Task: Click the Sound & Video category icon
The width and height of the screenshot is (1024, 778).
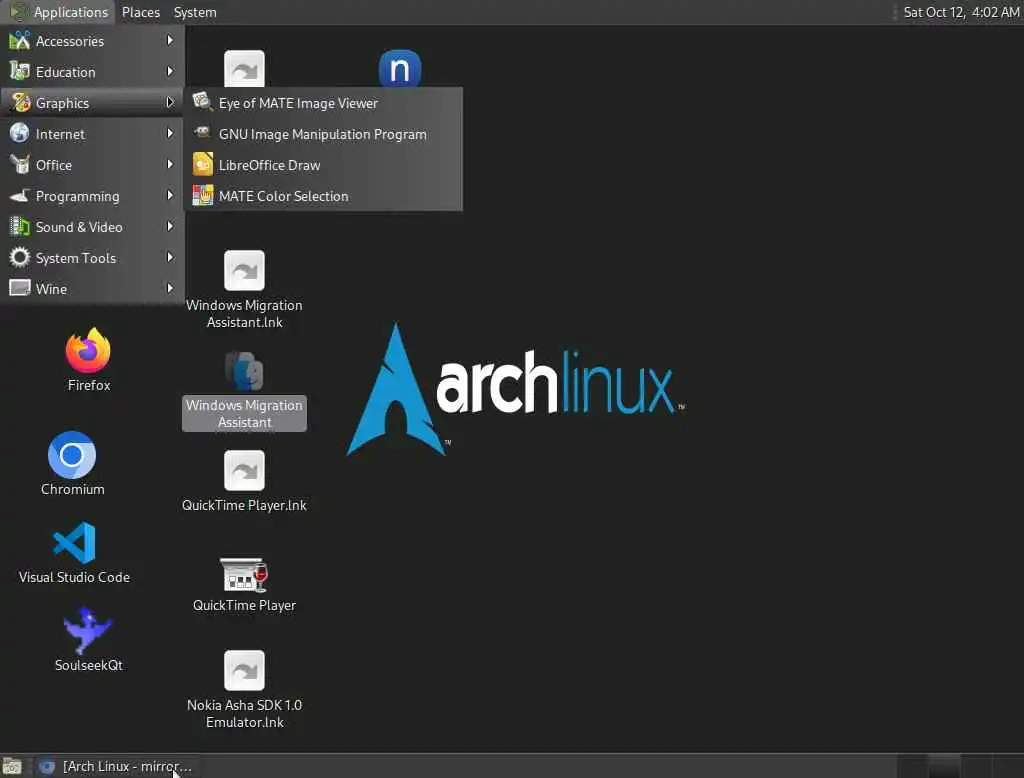Action: (20, 226)
